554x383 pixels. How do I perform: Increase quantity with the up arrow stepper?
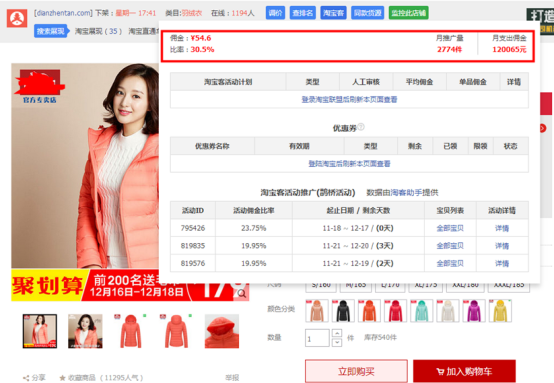[x=337, y=333]
